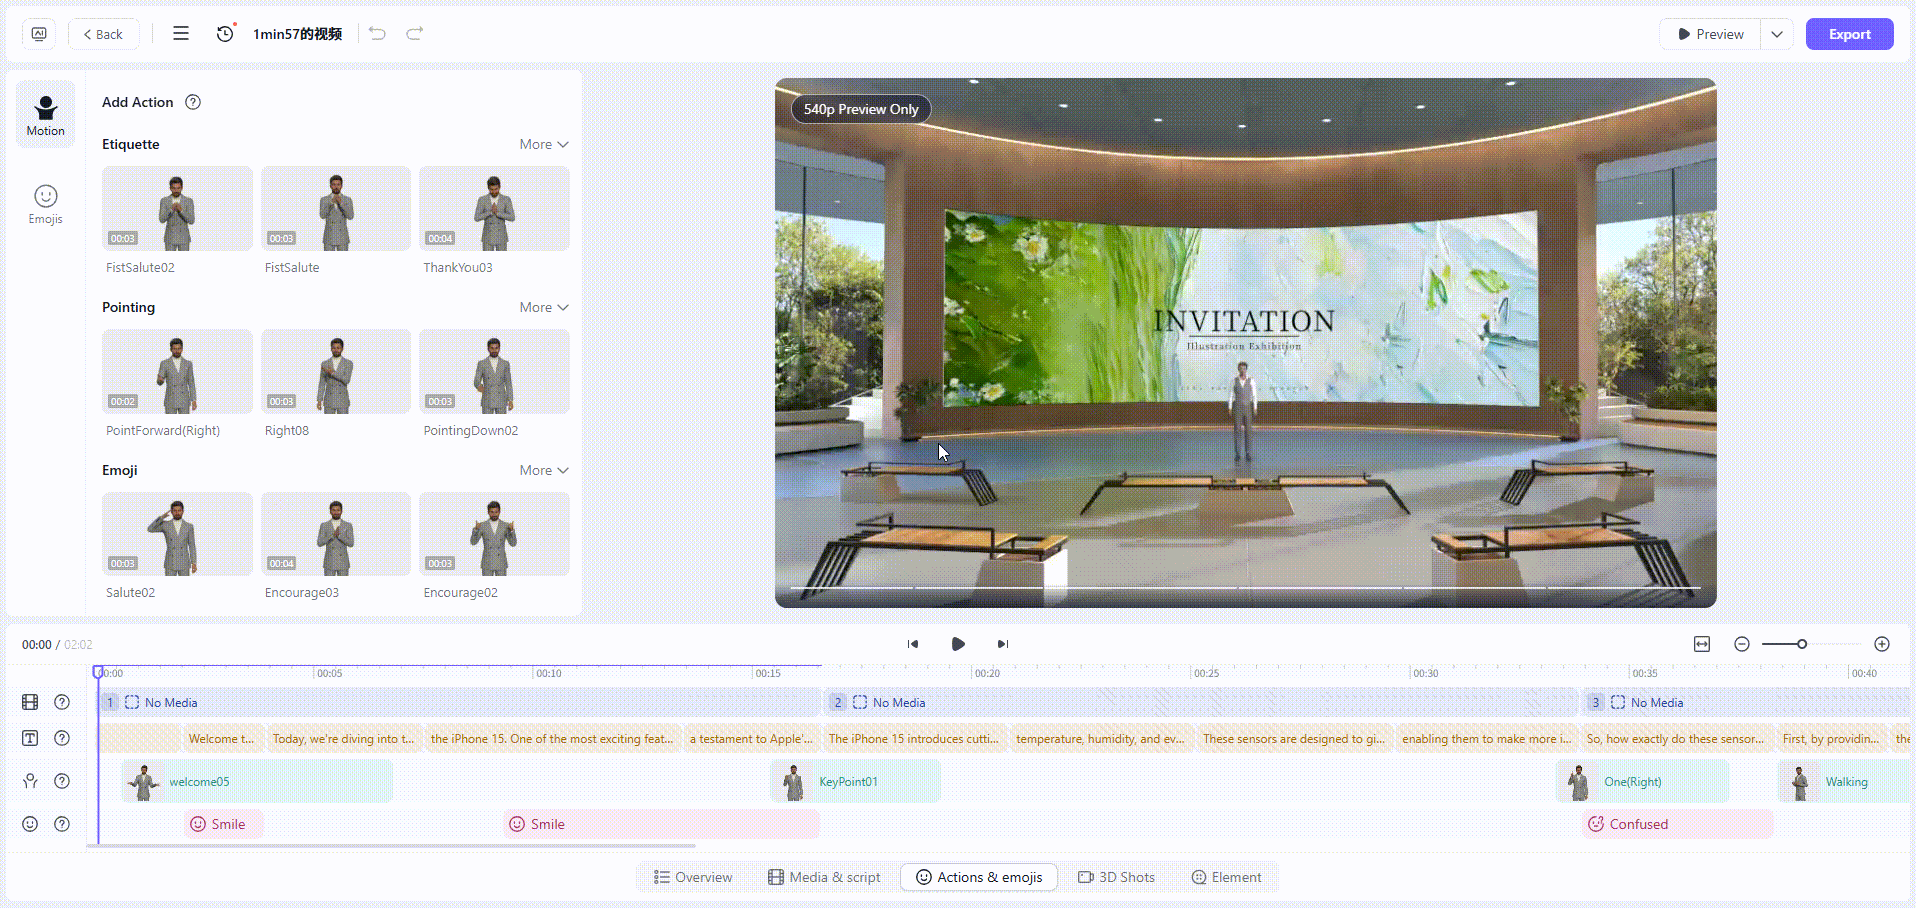
Task: Click the Add Action help icon
Action: (193, 102)
